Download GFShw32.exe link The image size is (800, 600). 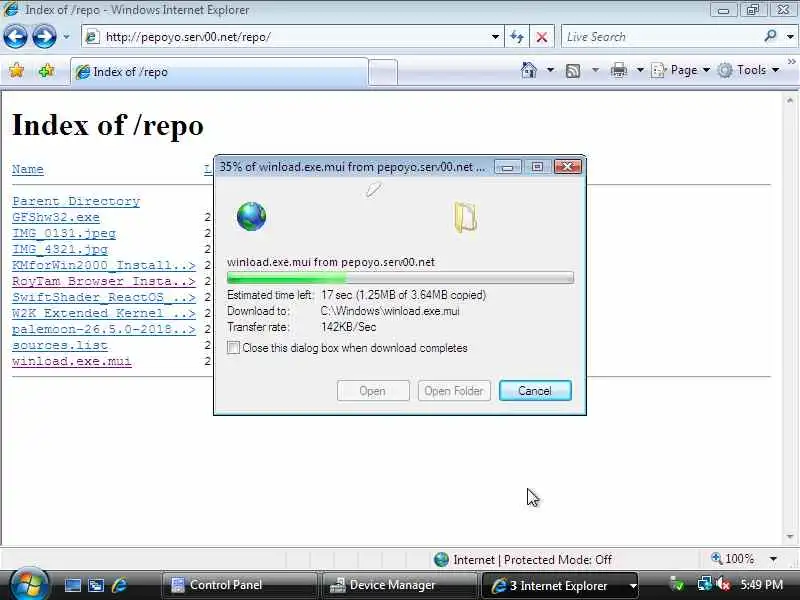tap(56, 217)
